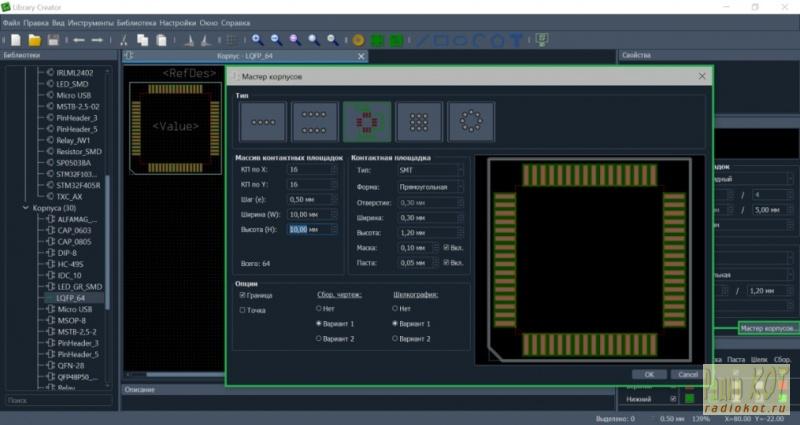Toggle the Граница checkbox
Screen dimensions: 800x425
(243, 295)
